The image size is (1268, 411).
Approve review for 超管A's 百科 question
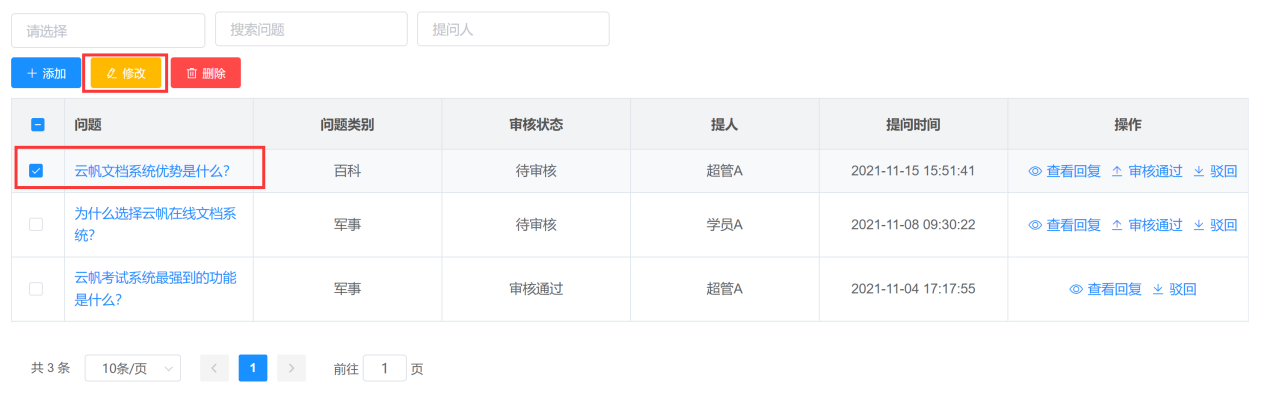click(x=1147, y=171)
